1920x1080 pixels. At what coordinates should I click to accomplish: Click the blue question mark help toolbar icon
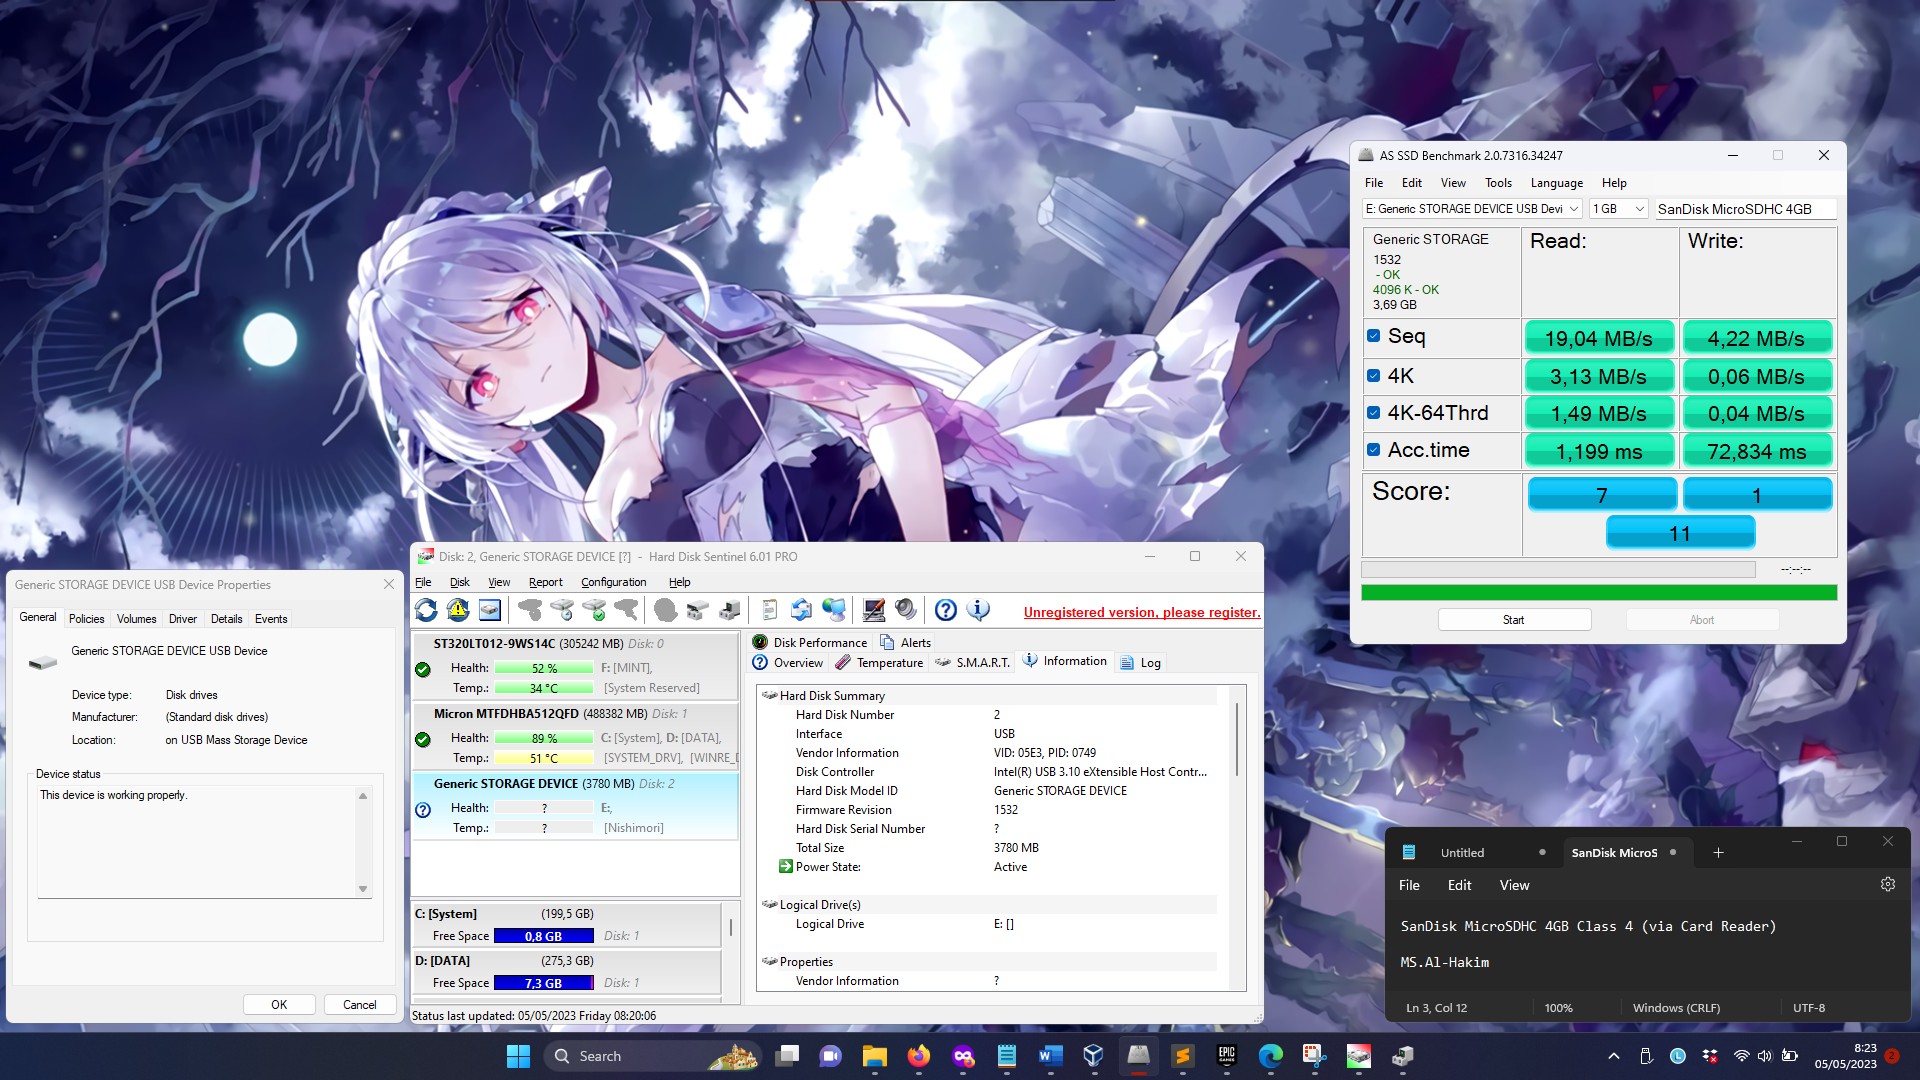(x=946, y=609)
